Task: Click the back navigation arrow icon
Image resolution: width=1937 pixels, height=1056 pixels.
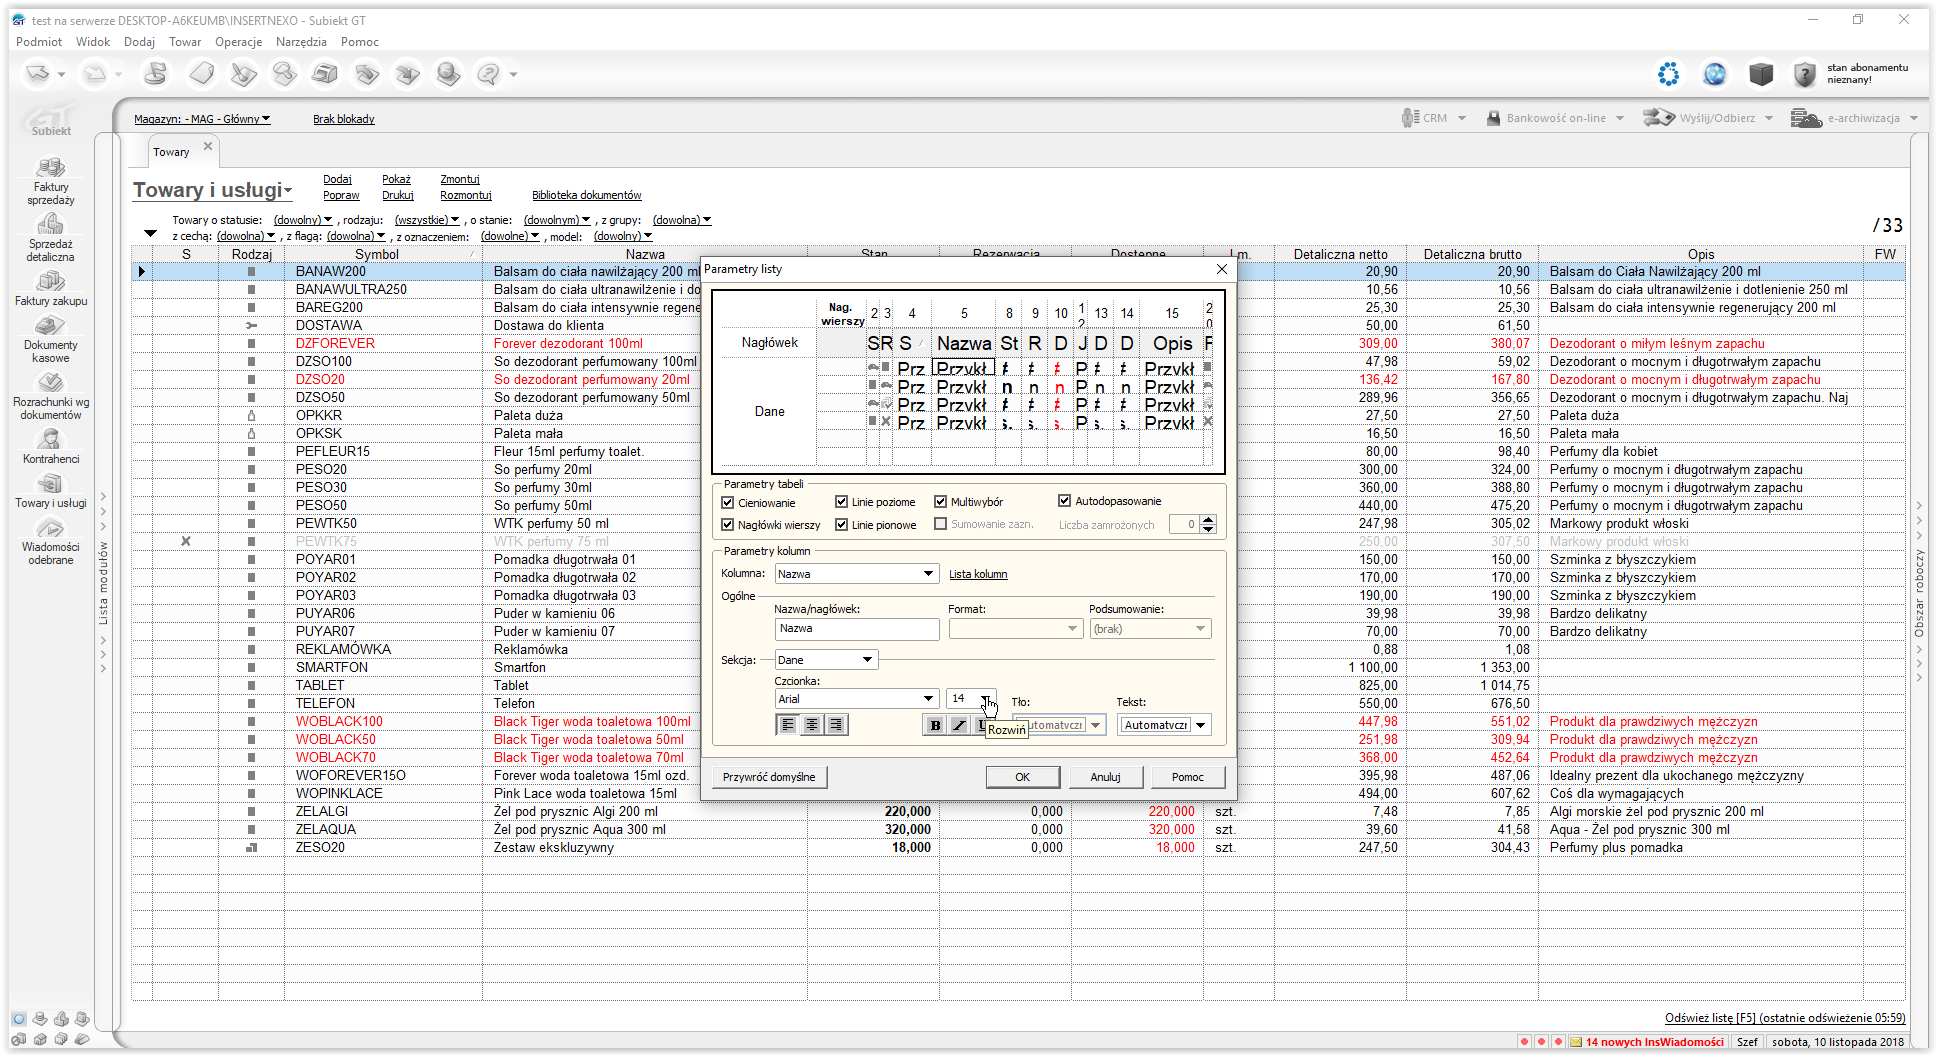Action: (38, 73)
